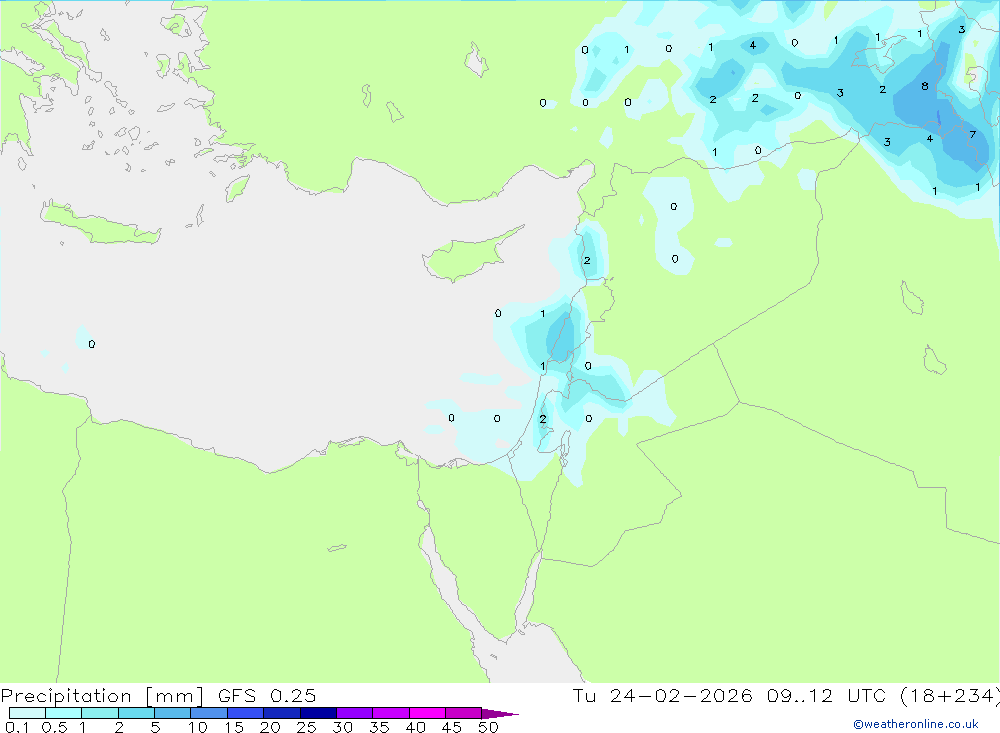
Task: Open the weatheronline.co.uk copyright link
Action: pyautogui.click(x=916, y=724)
